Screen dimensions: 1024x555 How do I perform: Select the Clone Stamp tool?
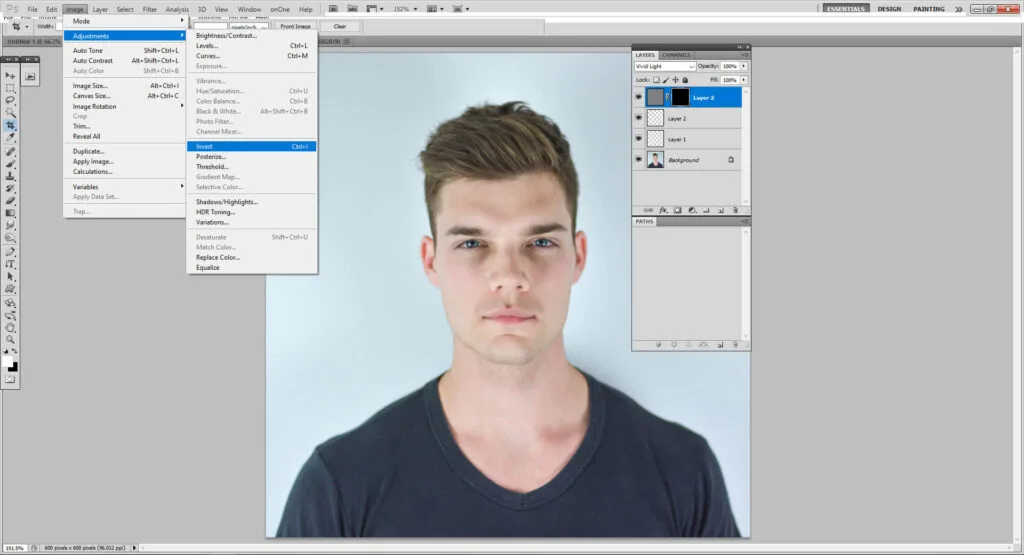[10, 176]
